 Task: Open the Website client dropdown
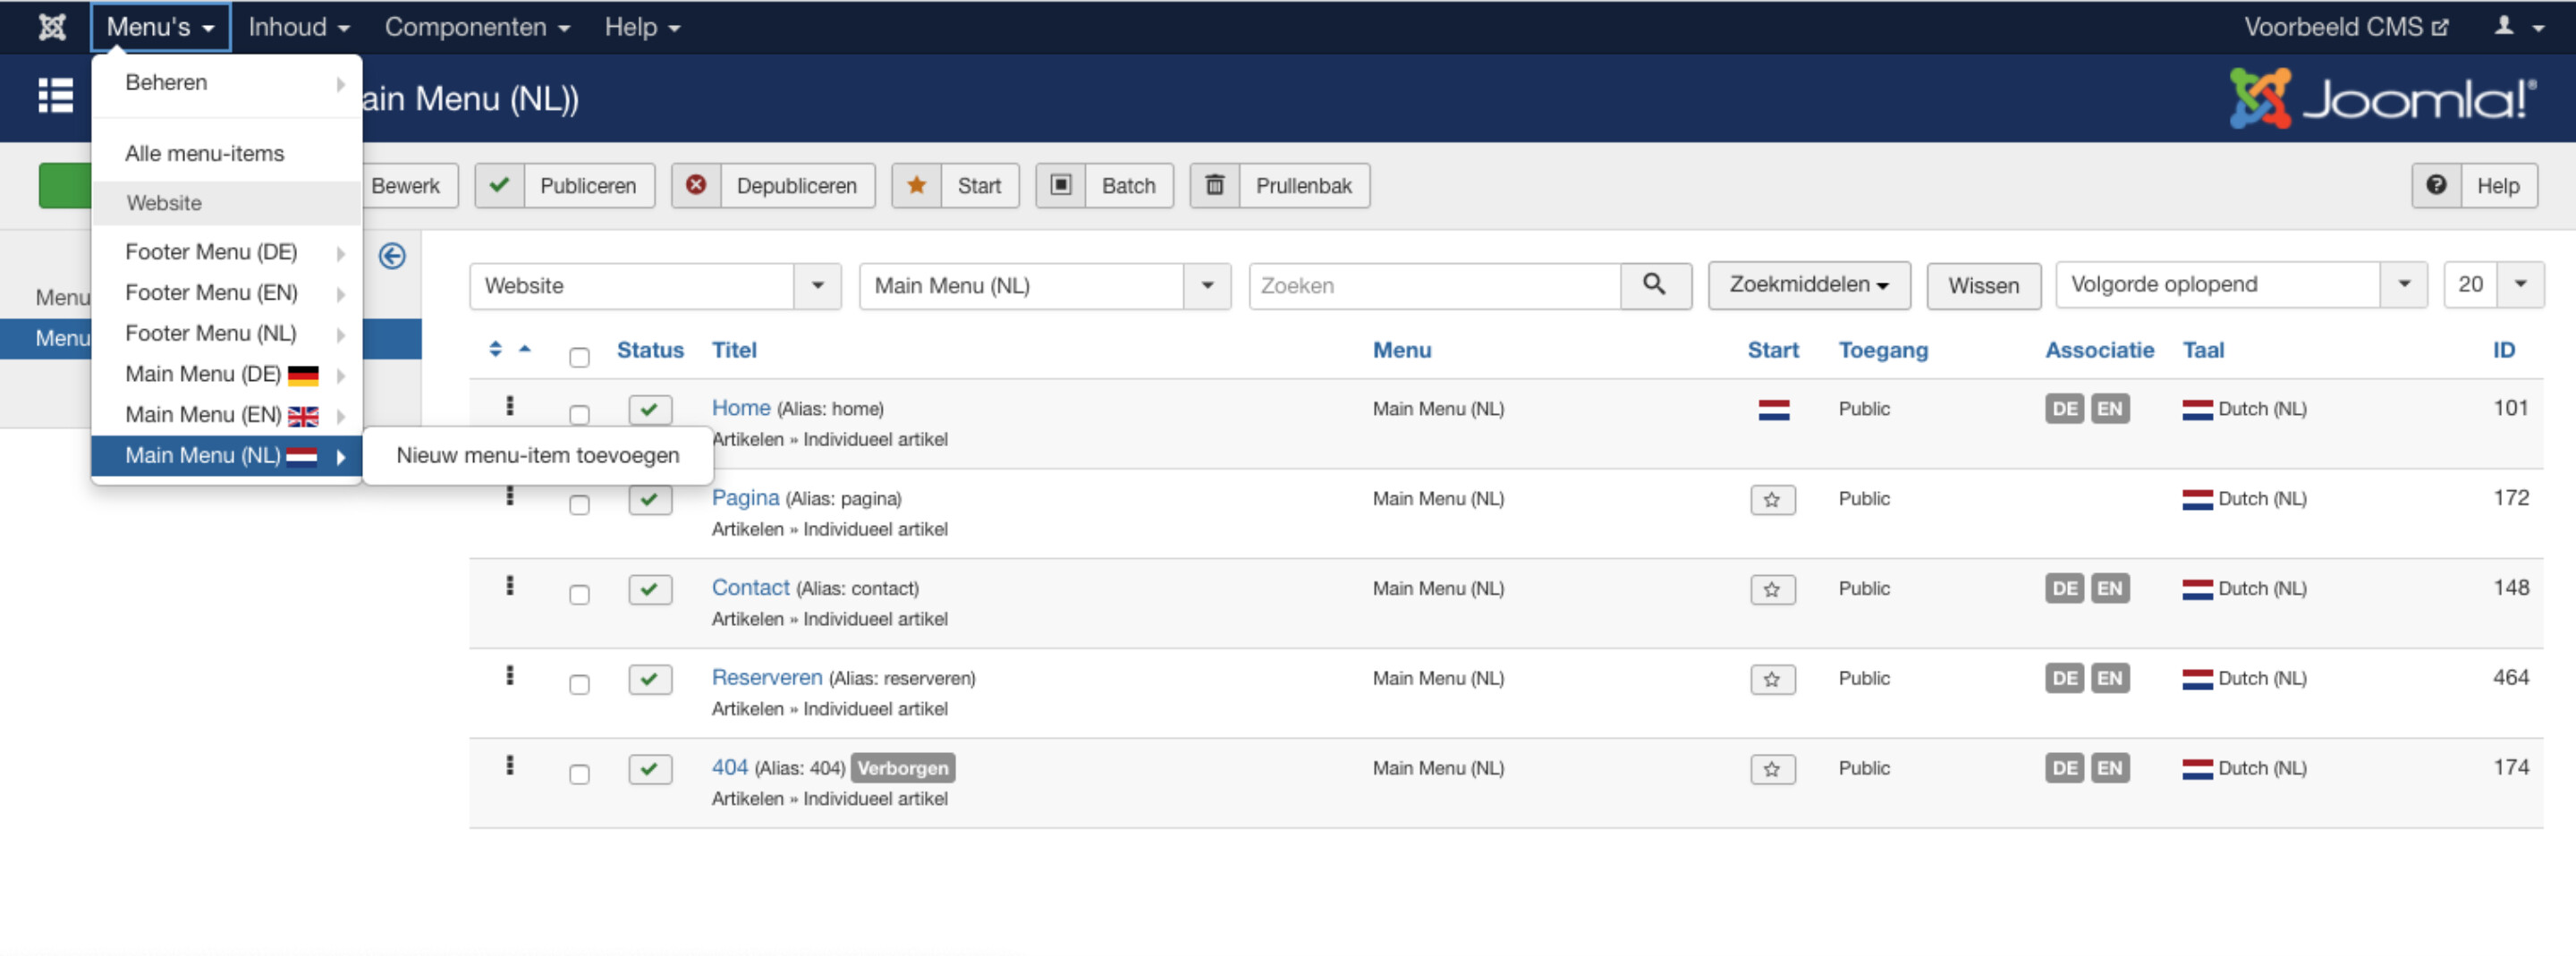655,286
